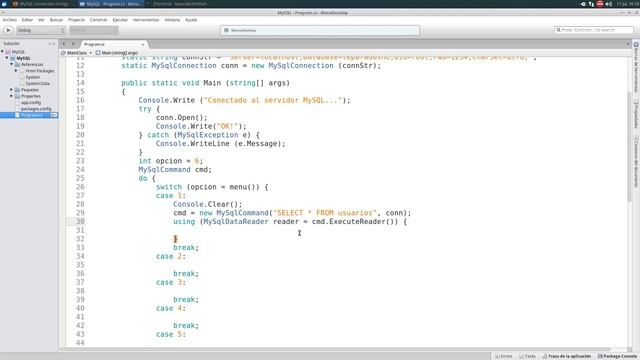Viewport: 640px width, 360px height.
Task: Switch to the MySQL browser window in taskbar
Action: pos(43,4)
